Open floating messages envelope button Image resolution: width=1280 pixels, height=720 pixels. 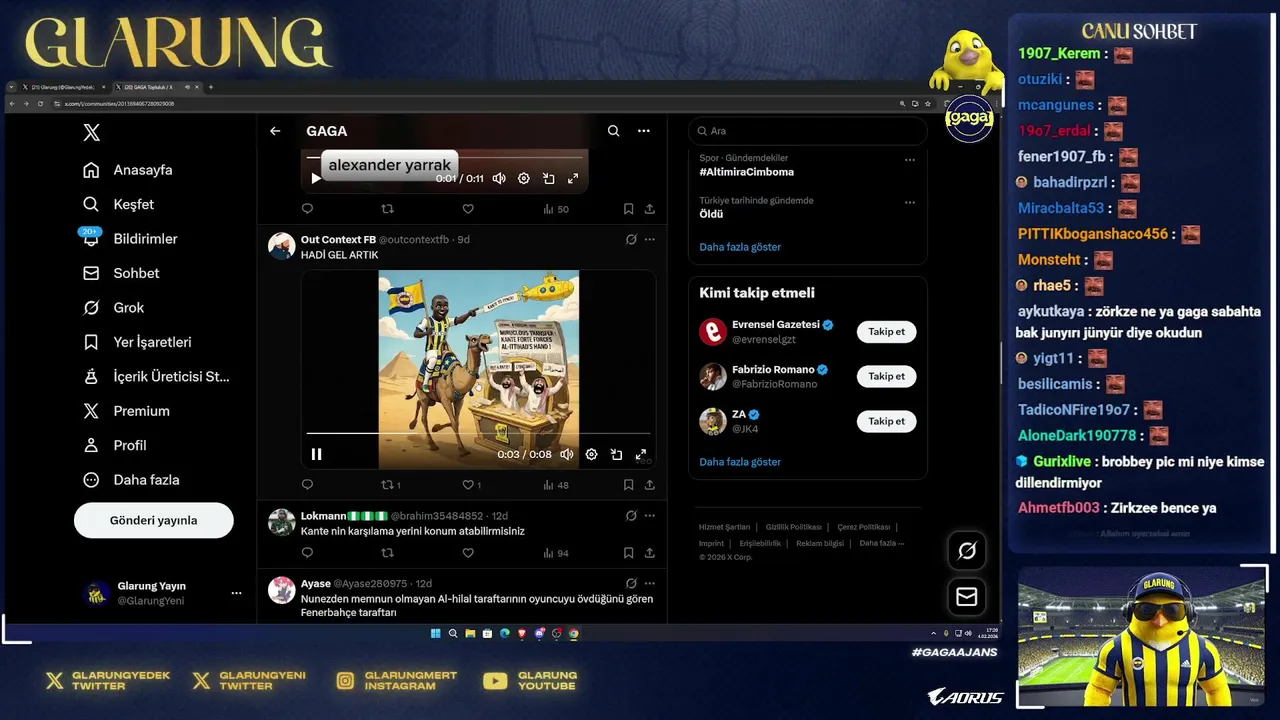point(967,597)
